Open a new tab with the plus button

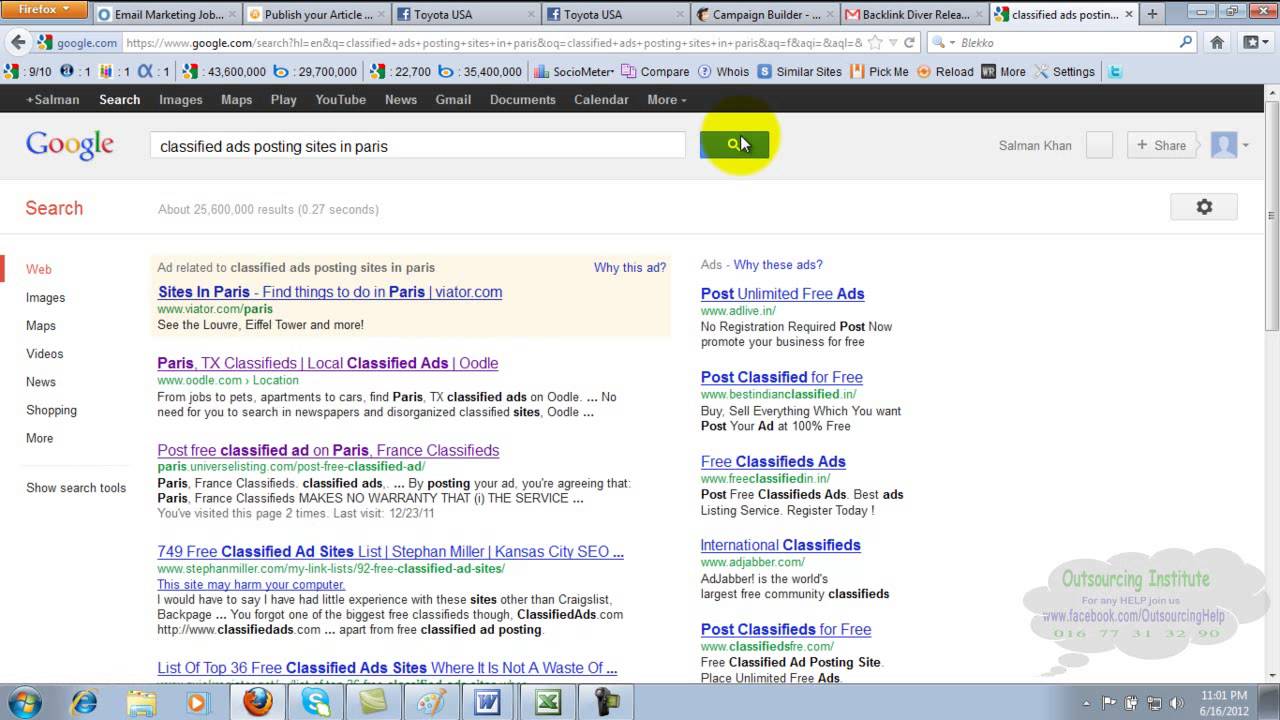1152,14
